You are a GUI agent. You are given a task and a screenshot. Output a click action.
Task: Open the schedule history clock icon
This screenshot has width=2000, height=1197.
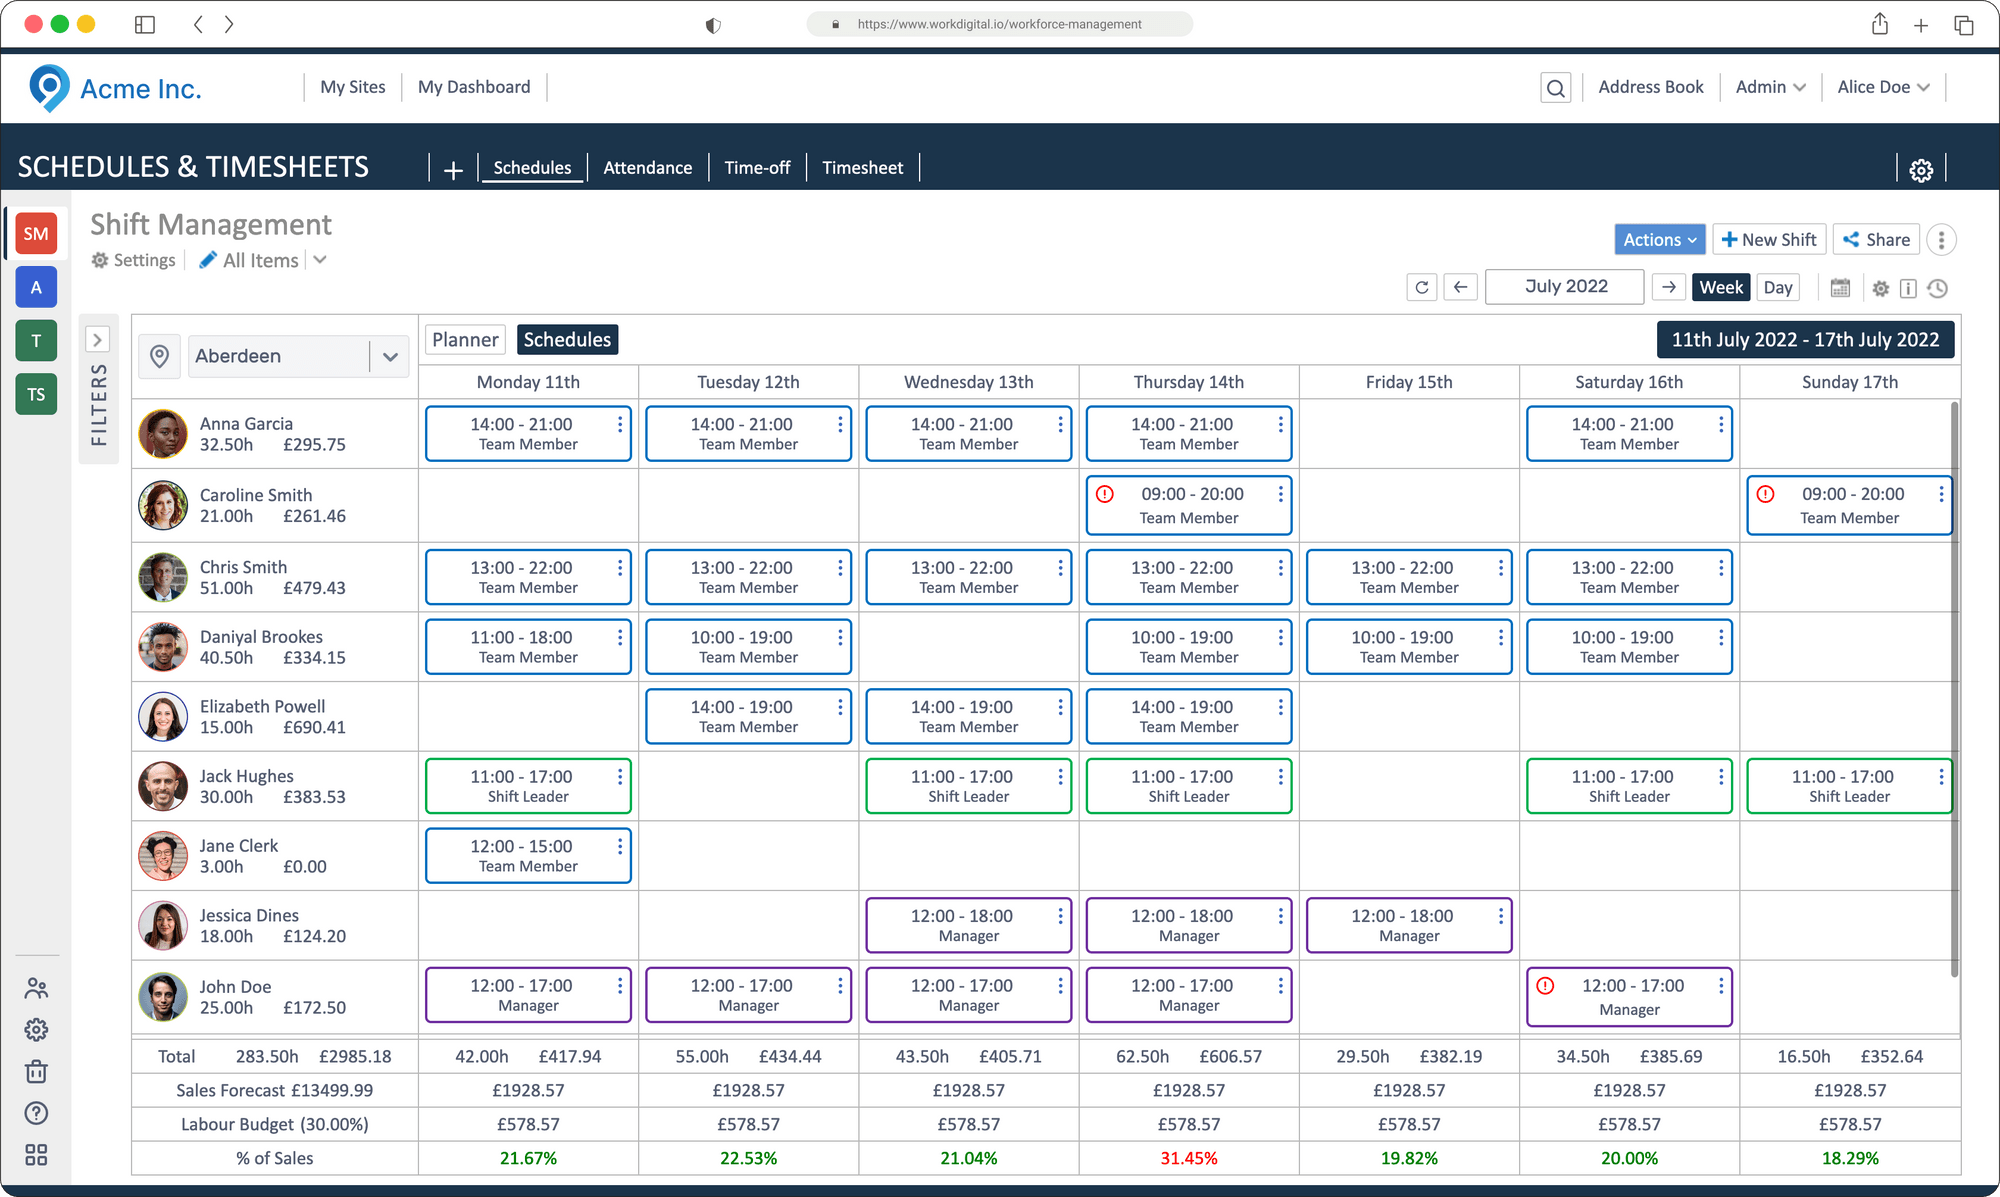(x=1938, y=288)
